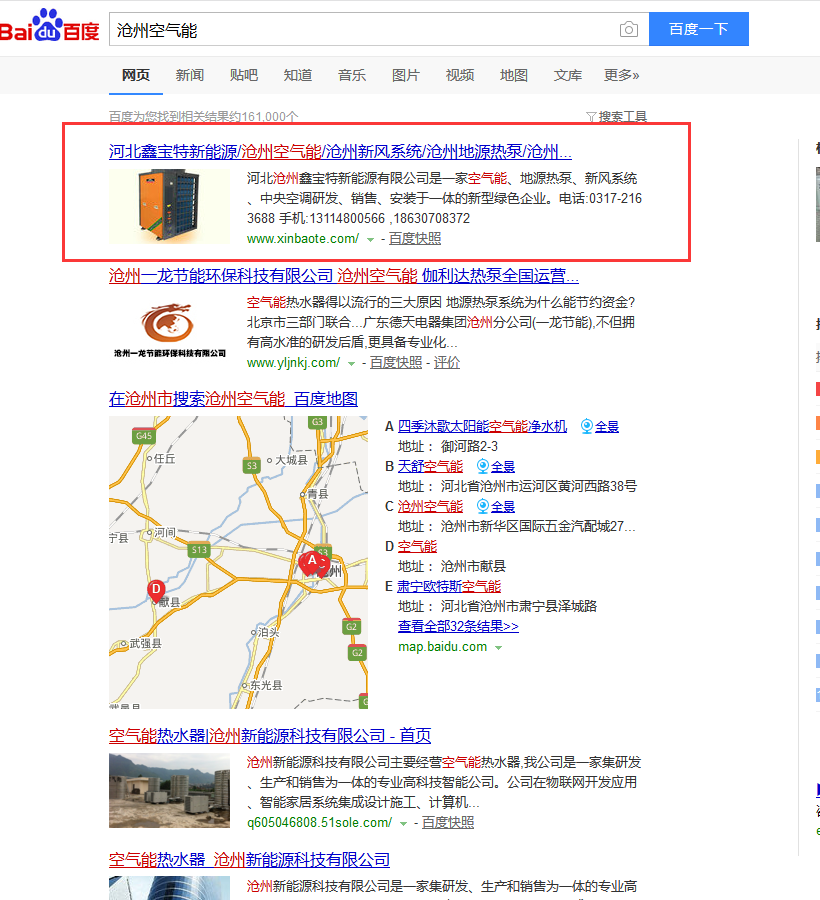Select the 网页 tab
Viewport: 820px width, 900px height.
point(135,75)
